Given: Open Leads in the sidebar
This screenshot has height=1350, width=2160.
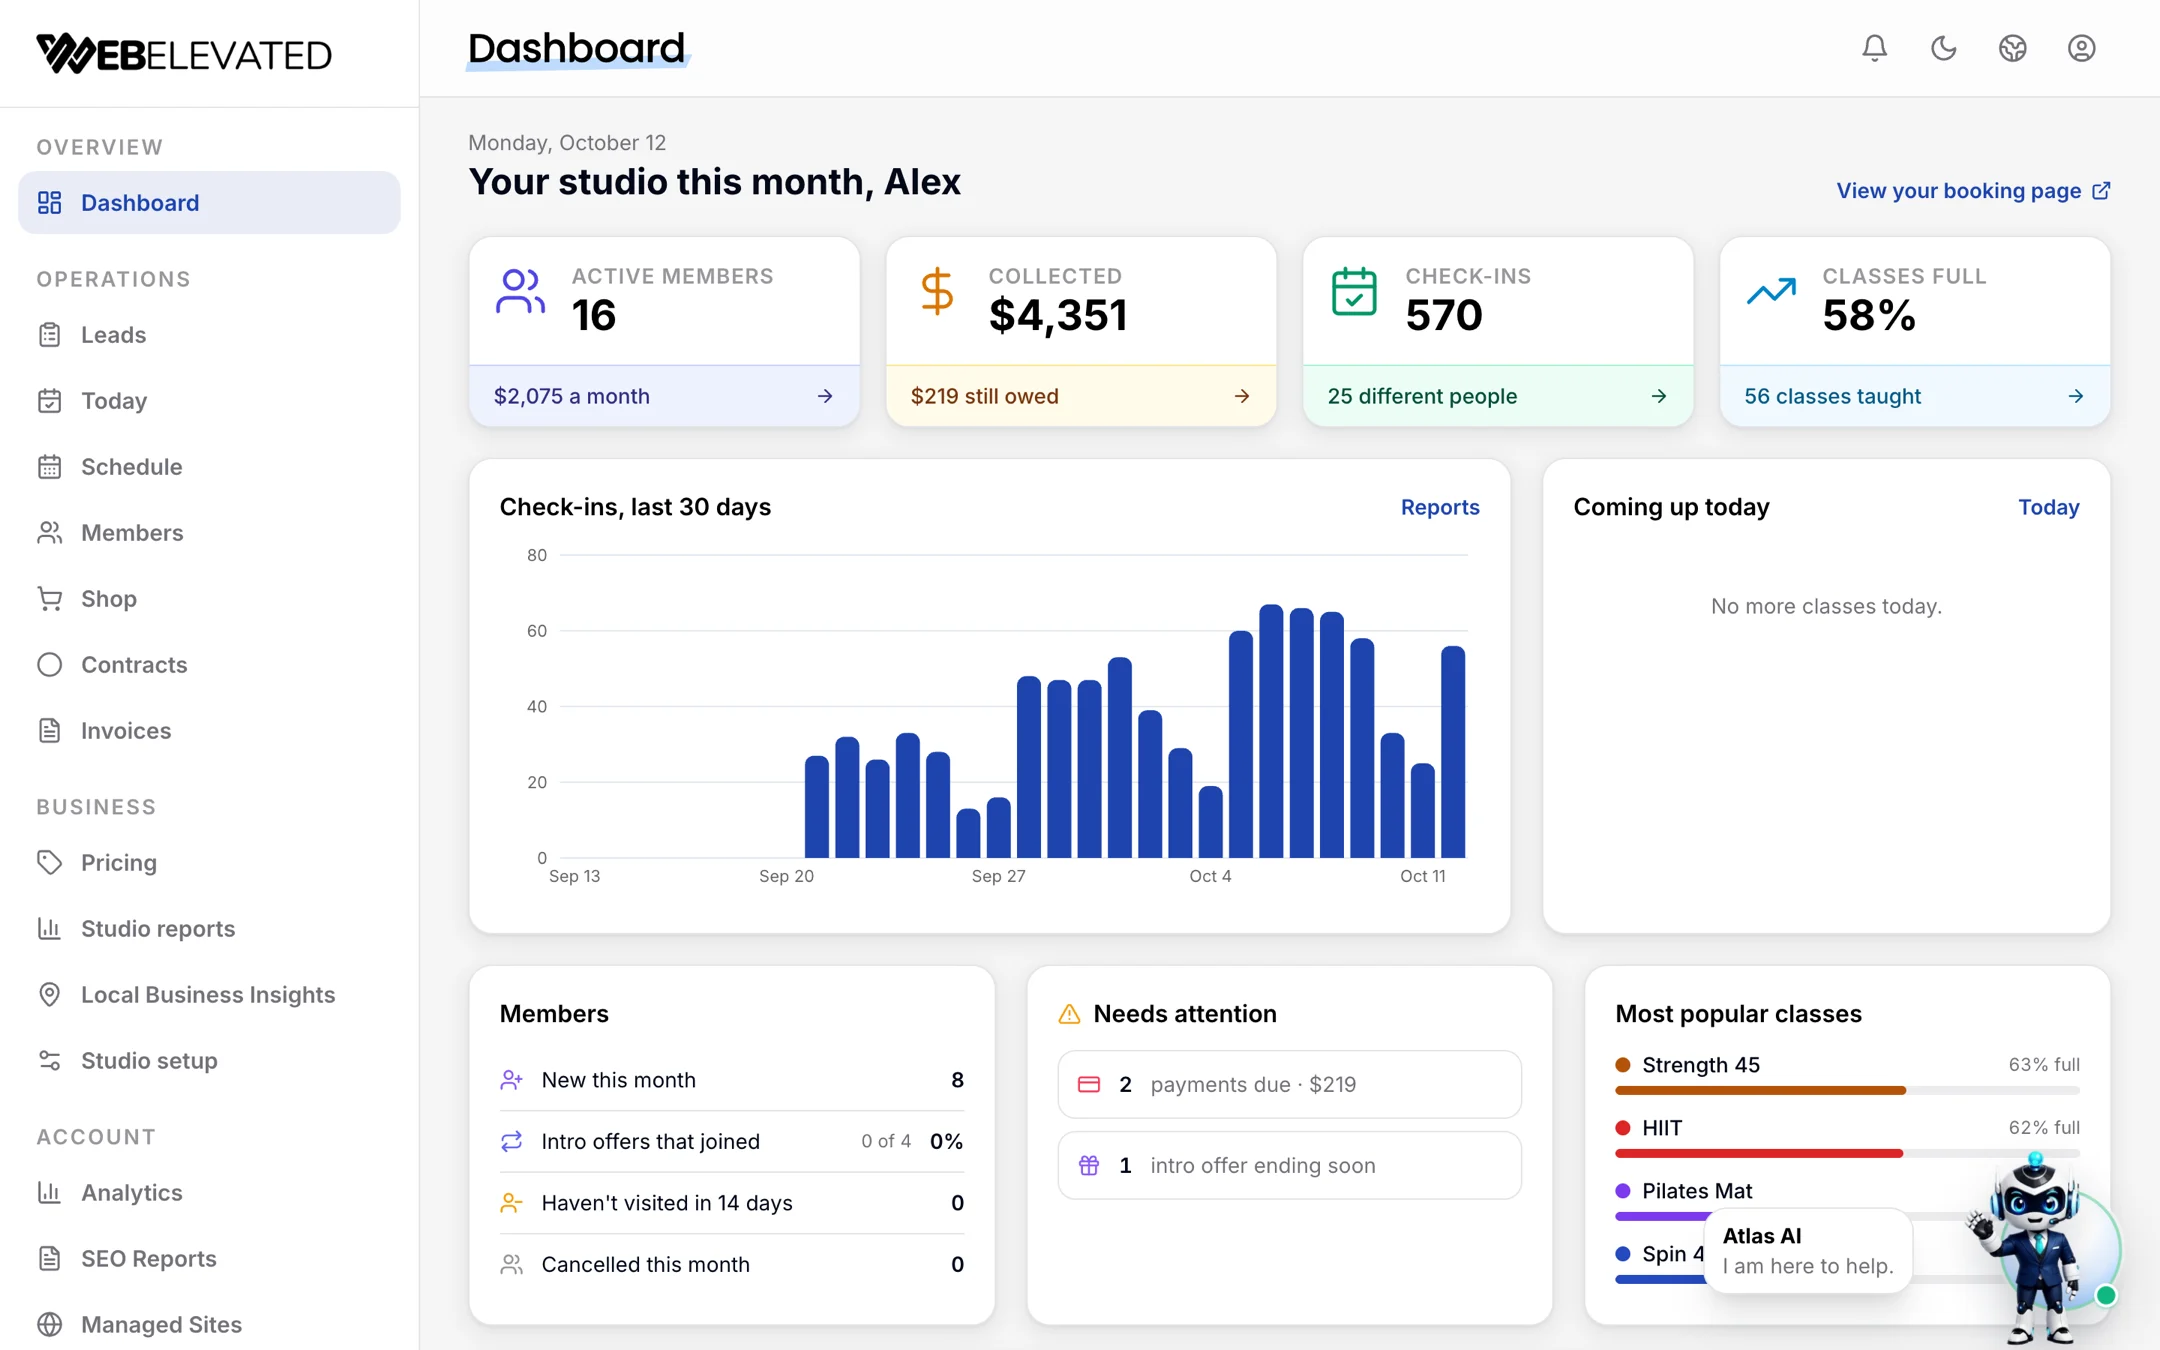Looking at the screenshot, I should [209, 334].
